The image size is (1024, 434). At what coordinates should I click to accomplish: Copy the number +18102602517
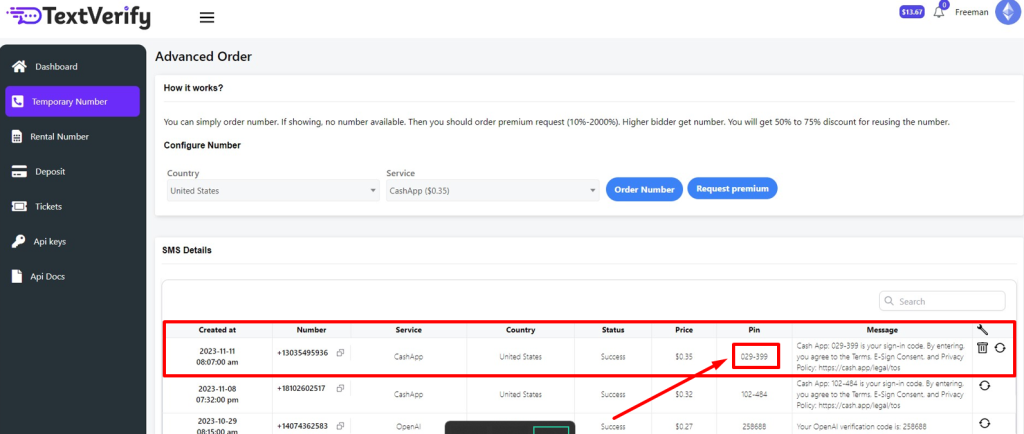(x=341, y=388)
